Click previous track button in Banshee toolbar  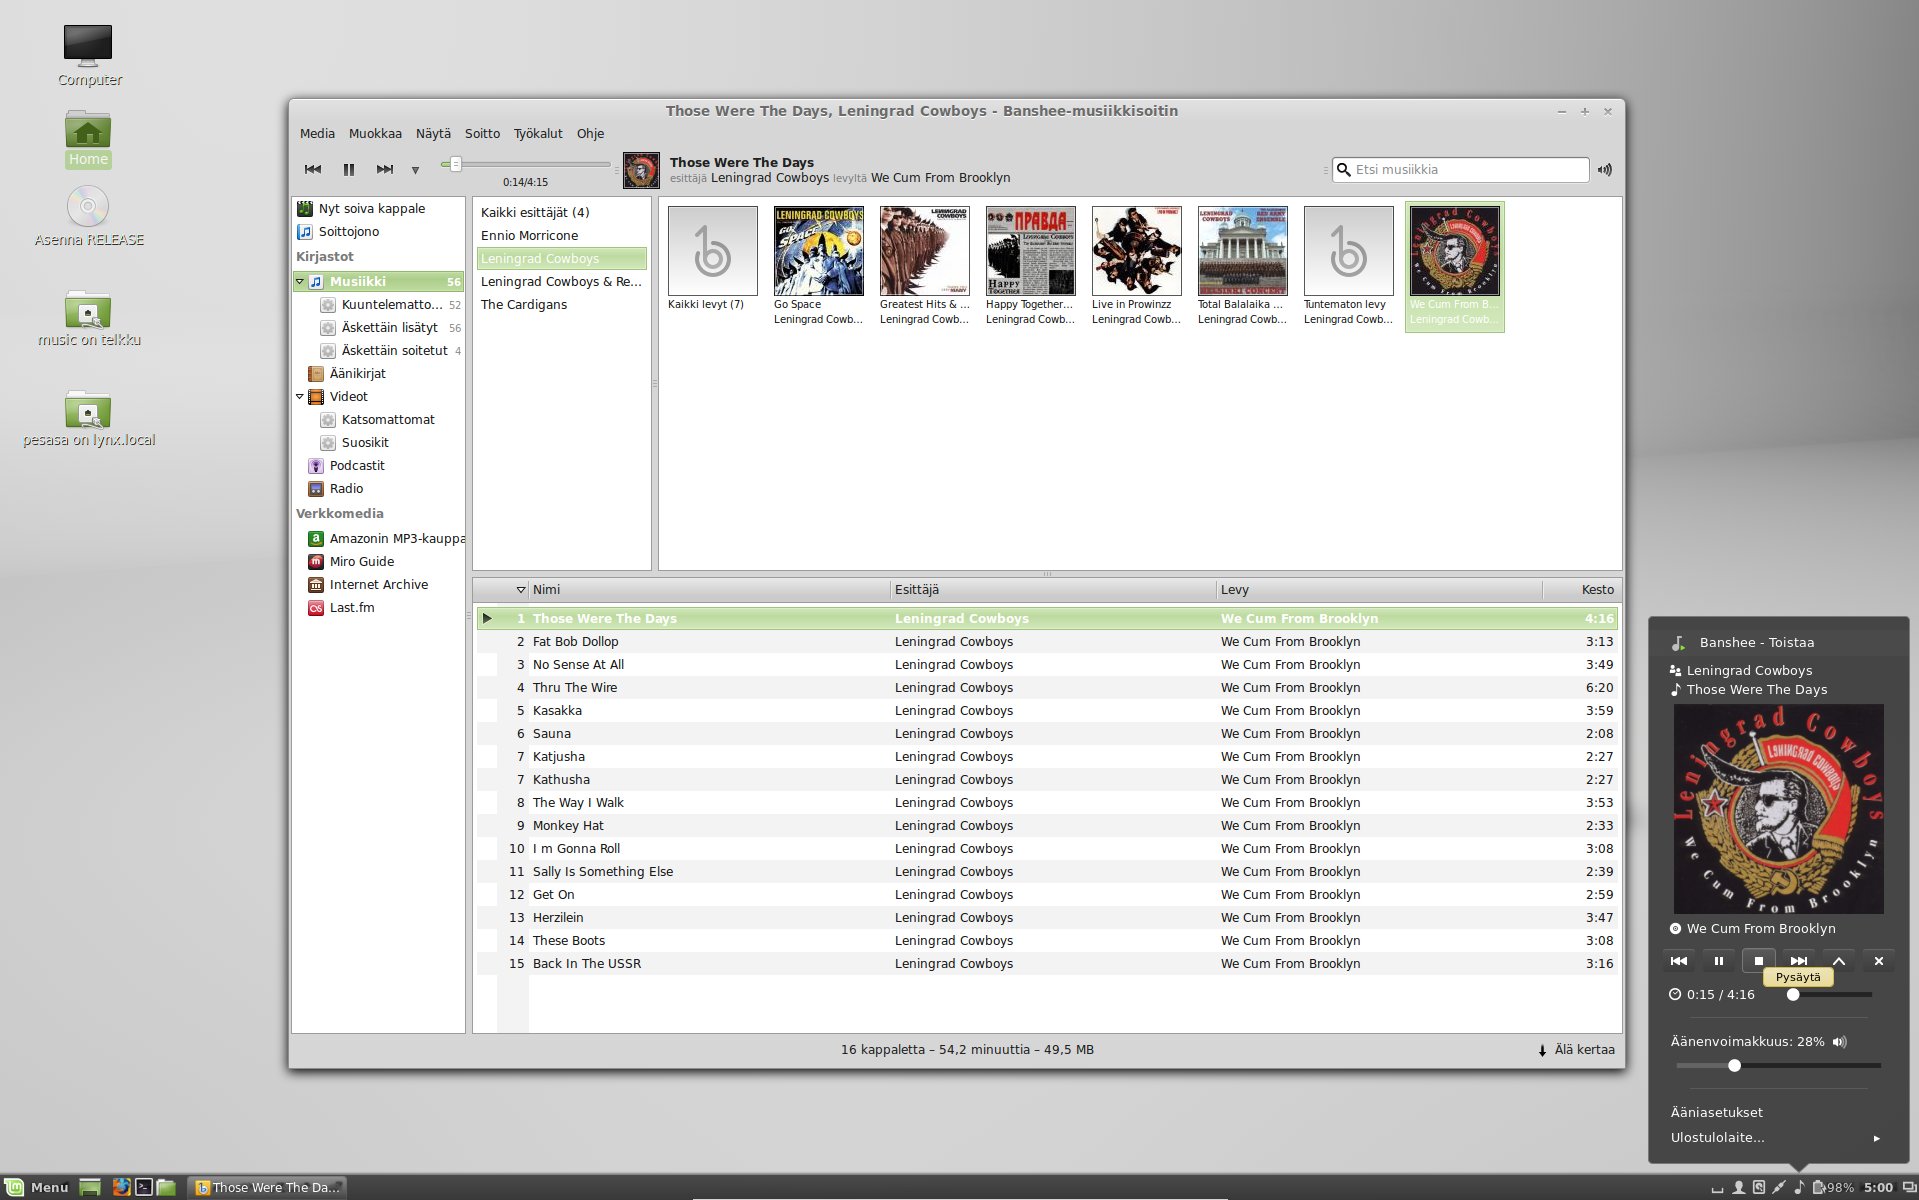313,170
